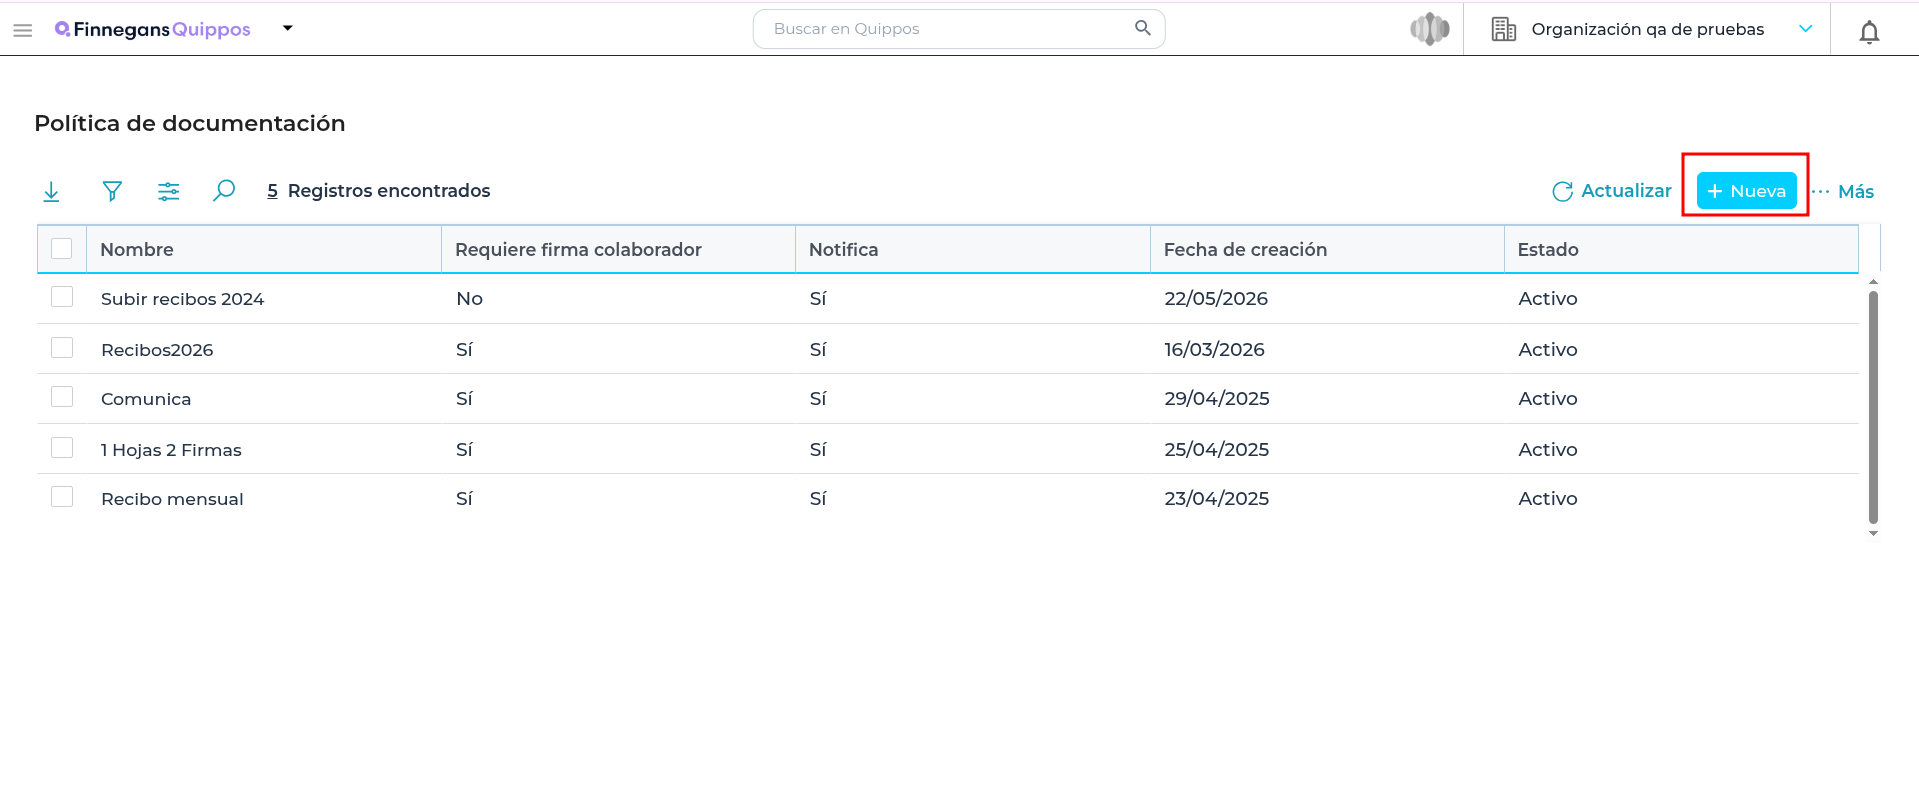The width and height of the screenshot is (1919, 812).
Task: Click the date 22/05/2026
Action: coord(1216,298)
